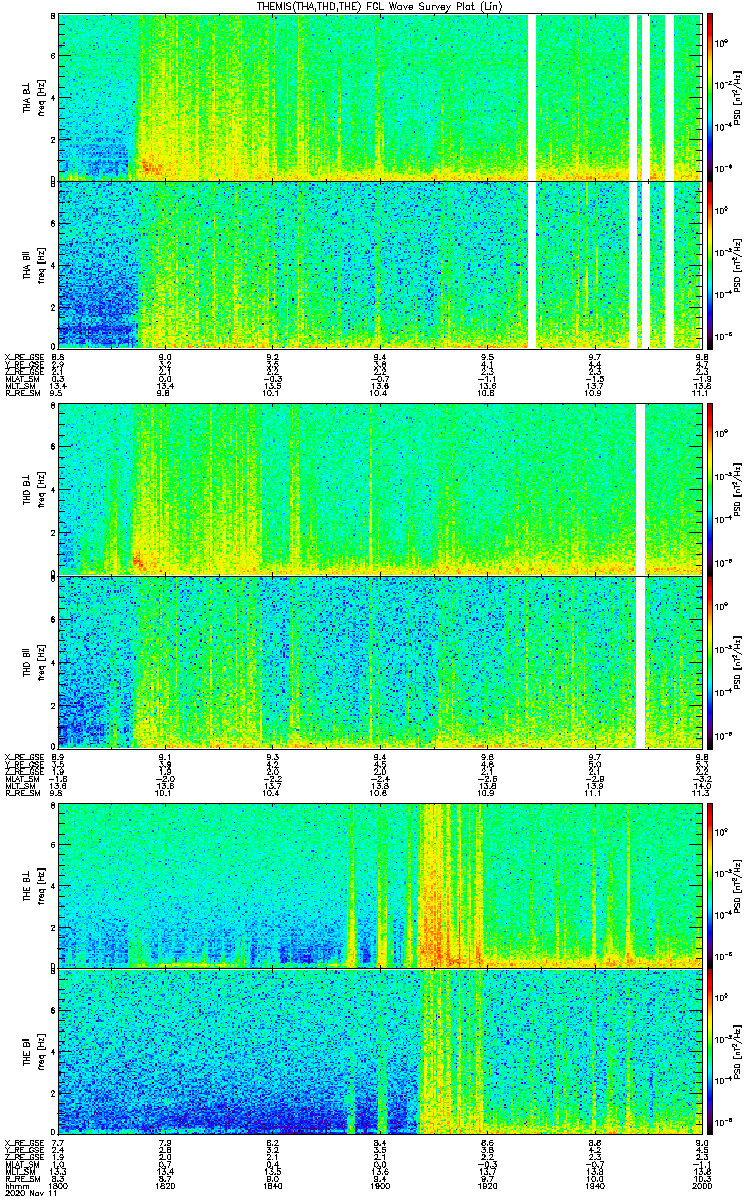Click the THA BL PSD color bar

pyautogui.click(x=710, y=98)
